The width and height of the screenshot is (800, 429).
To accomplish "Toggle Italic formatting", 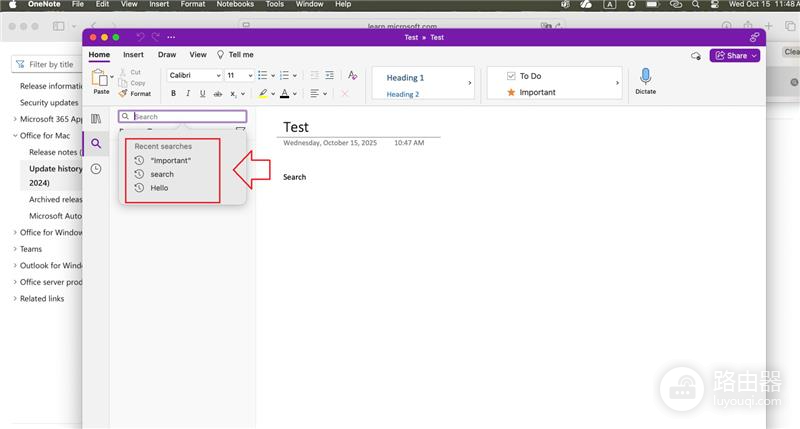I will tap(188, 93).
